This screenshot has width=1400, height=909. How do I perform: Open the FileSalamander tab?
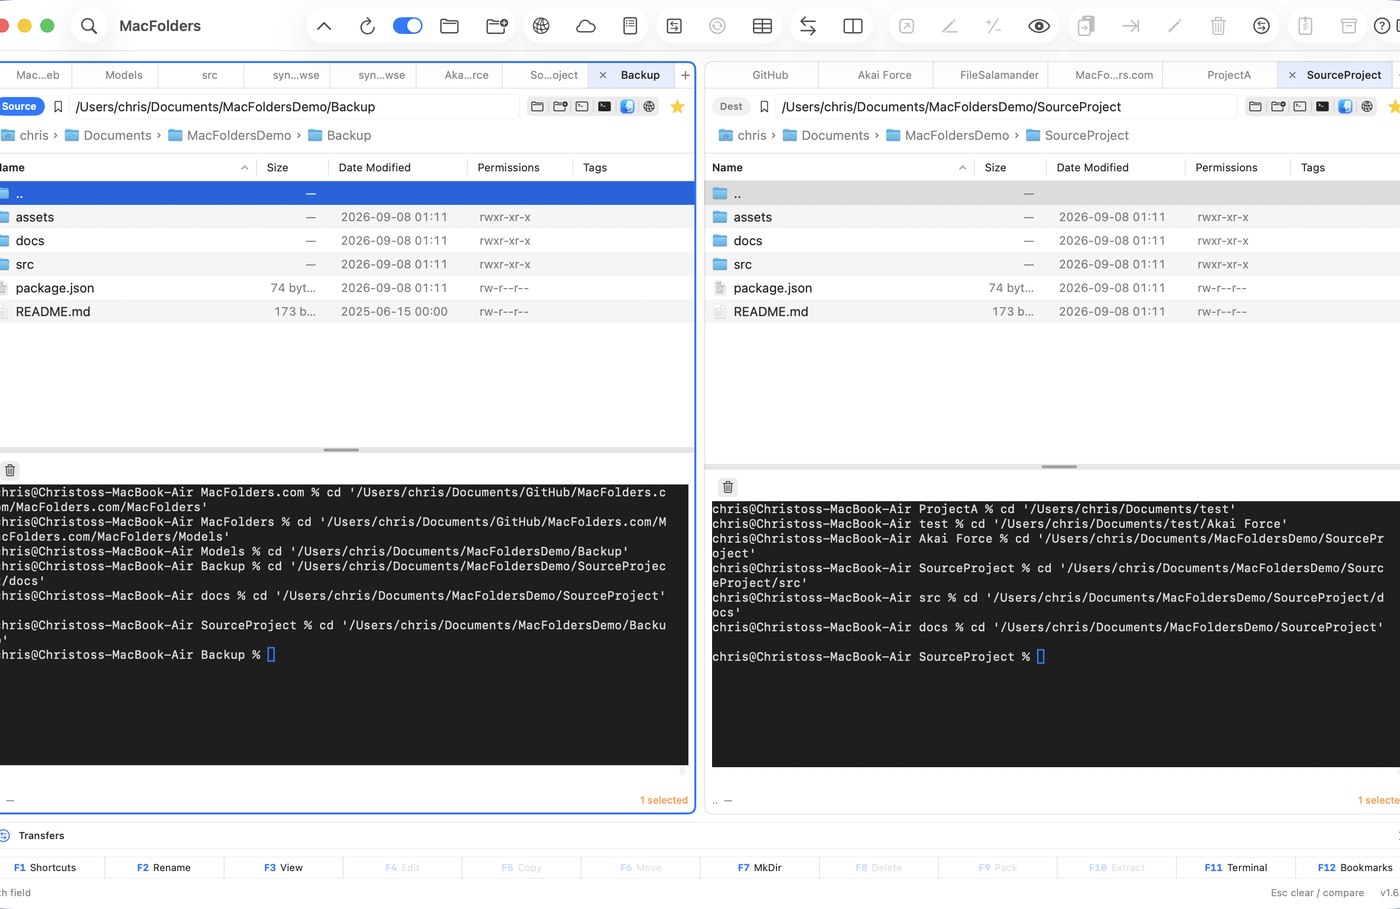point(999,75)
